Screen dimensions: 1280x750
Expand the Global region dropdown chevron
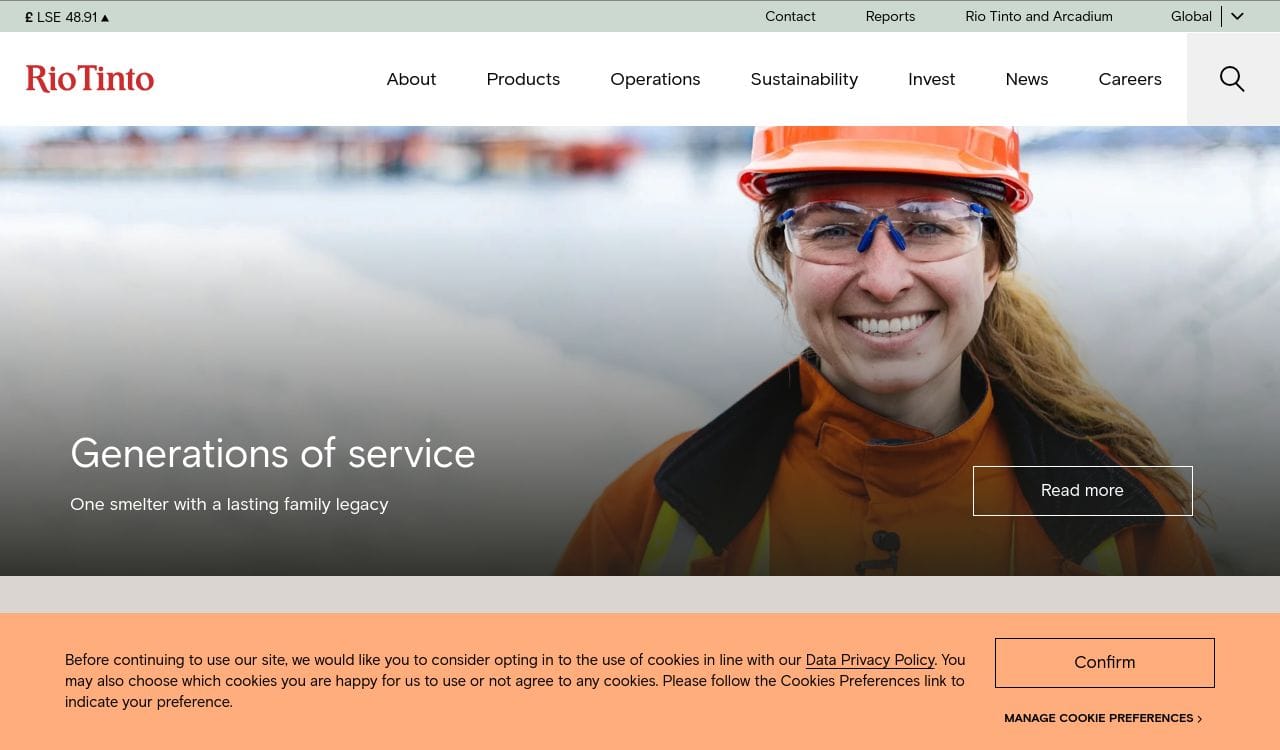point(1237,16)
